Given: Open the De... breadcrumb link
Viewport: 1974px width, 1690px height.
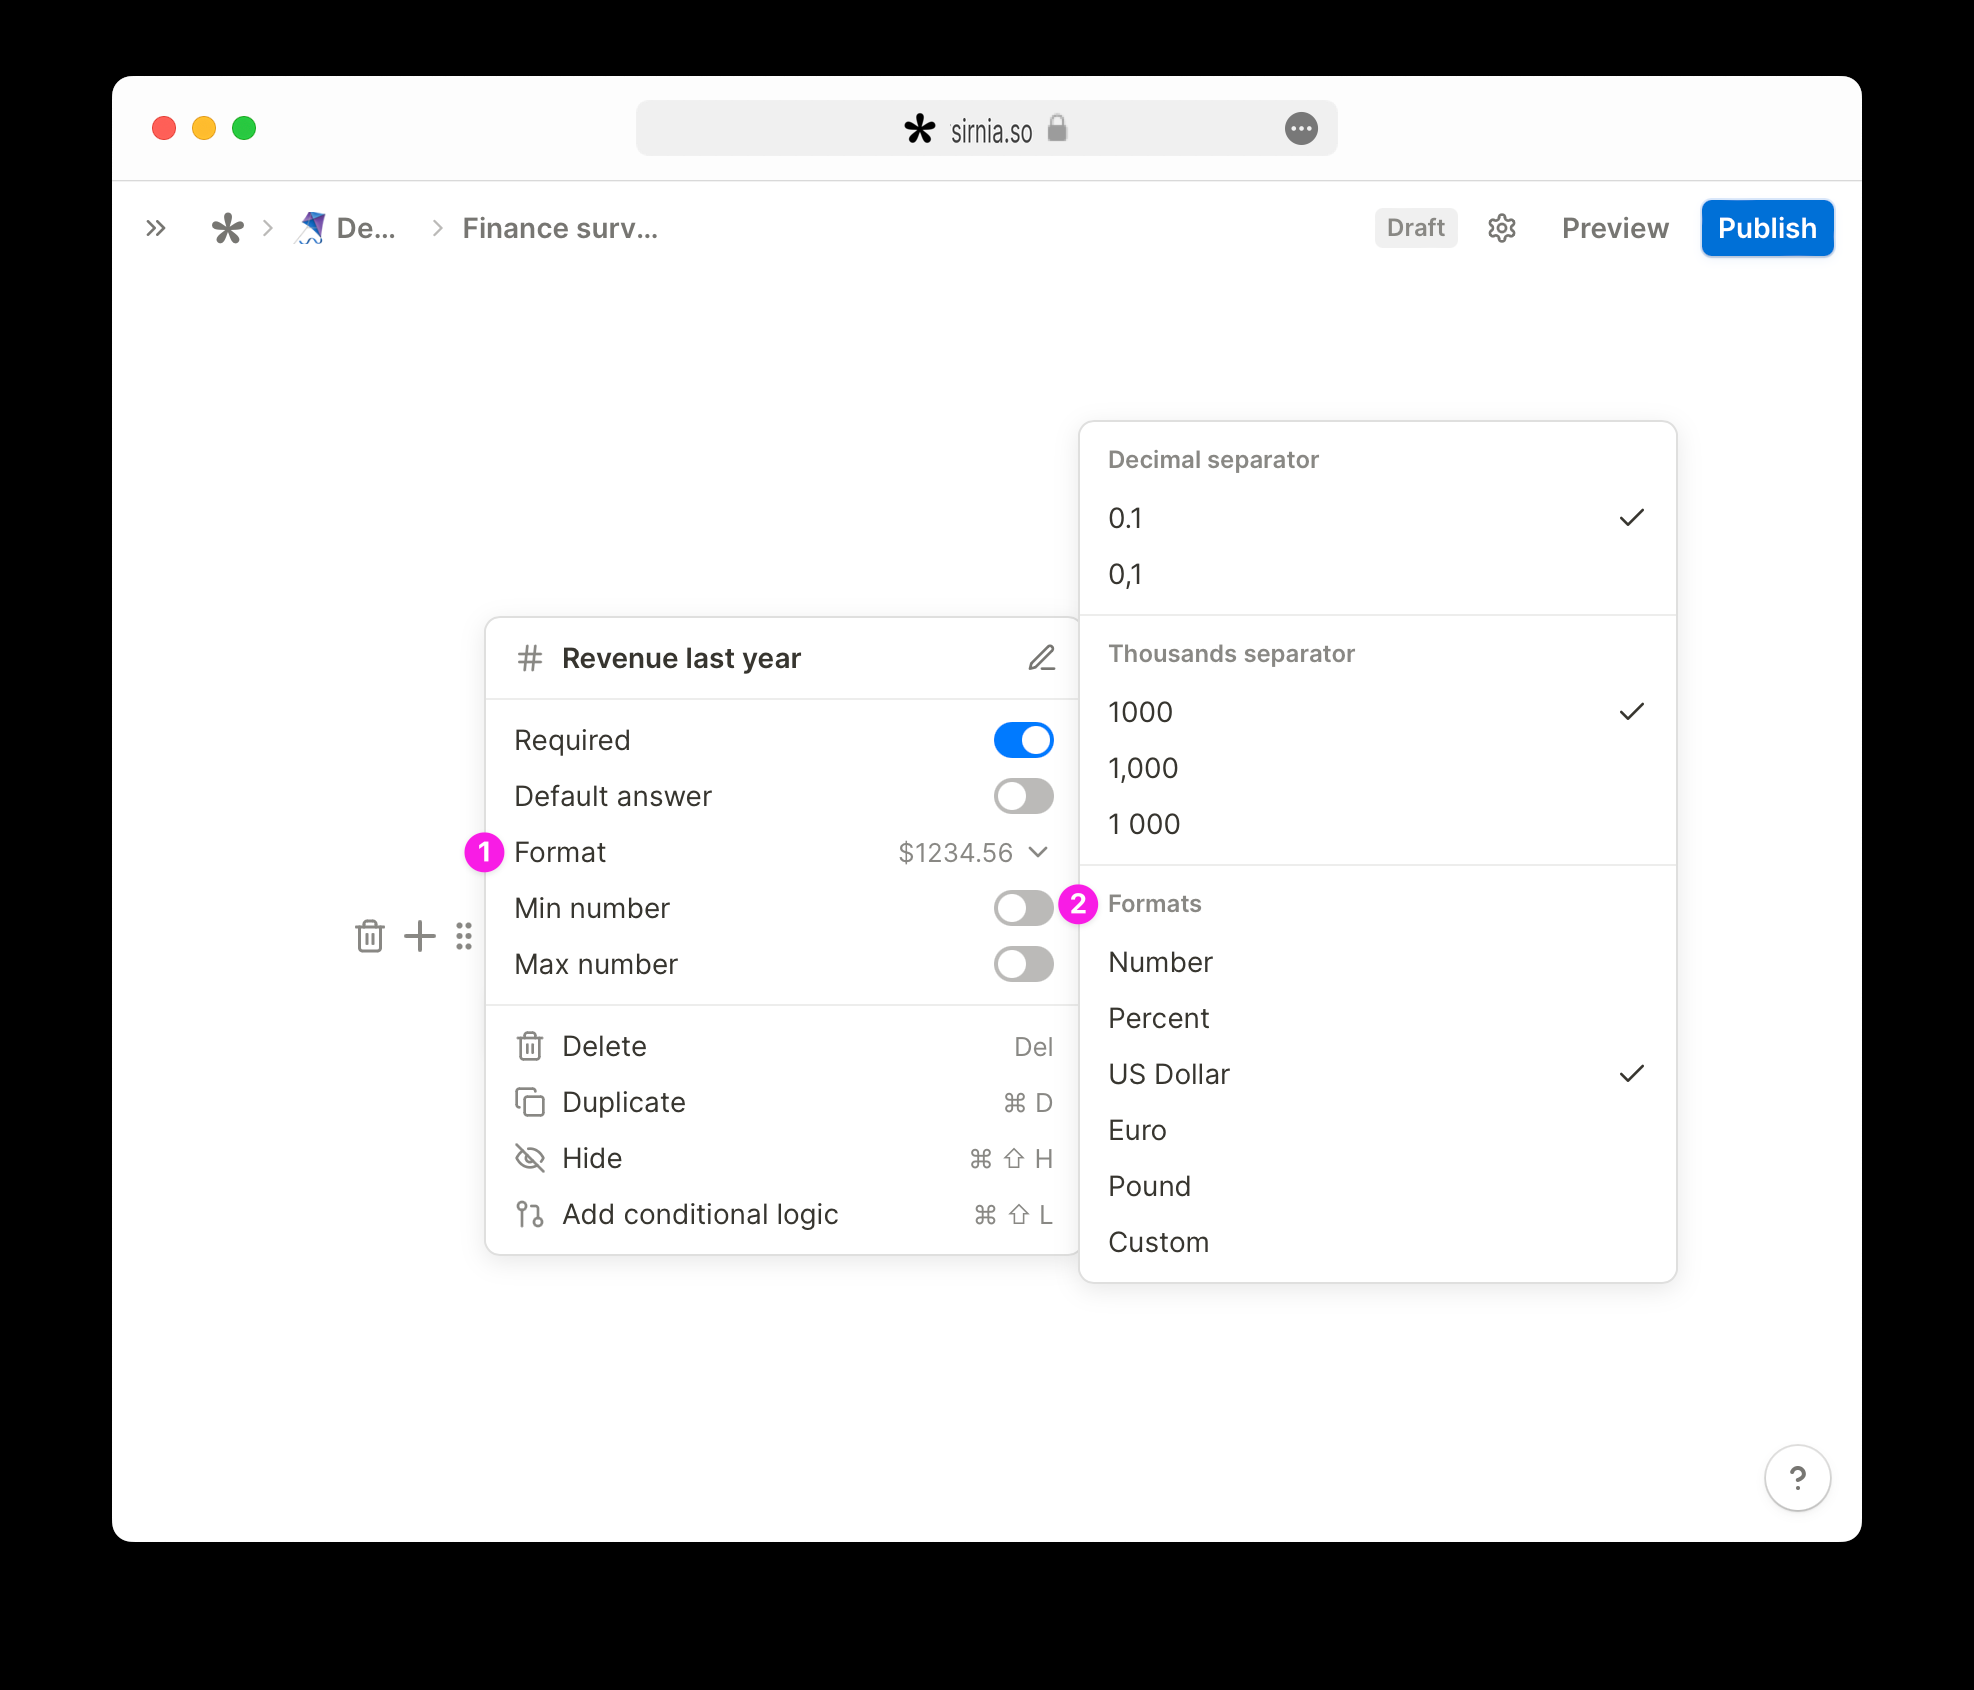Looking at the screenshot, I should [x=366, y=228].
